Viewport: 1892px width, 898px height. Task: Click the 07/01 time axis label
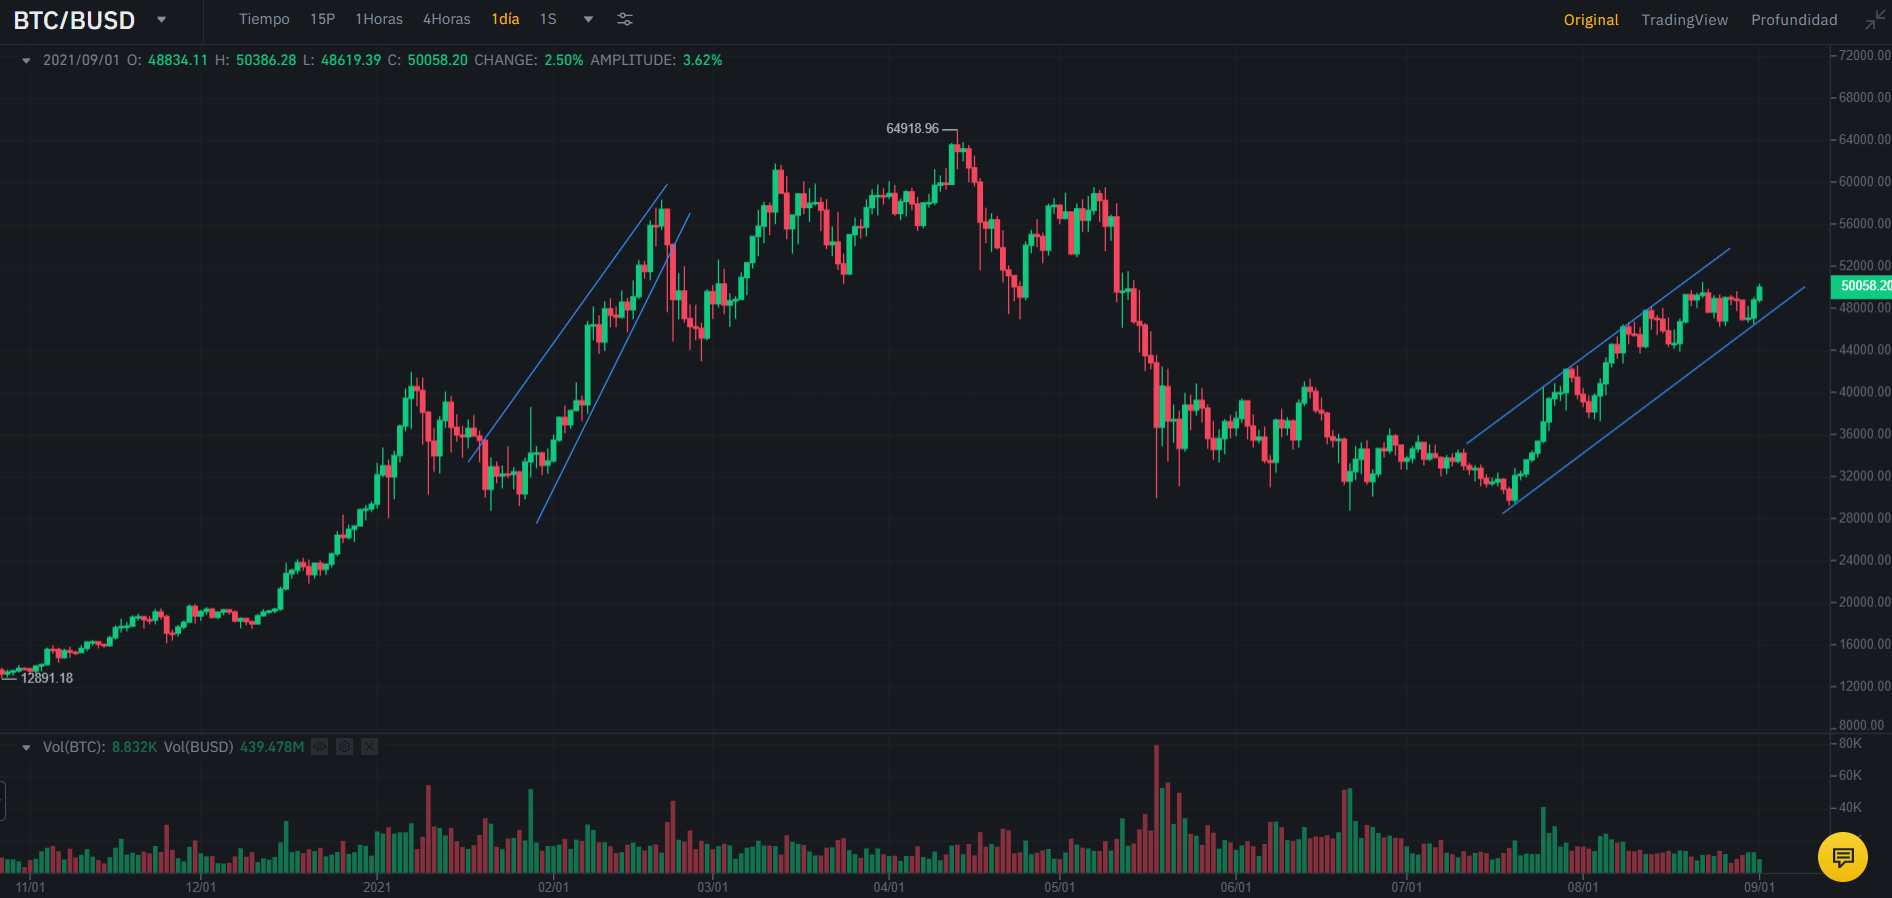[1407, 887]
